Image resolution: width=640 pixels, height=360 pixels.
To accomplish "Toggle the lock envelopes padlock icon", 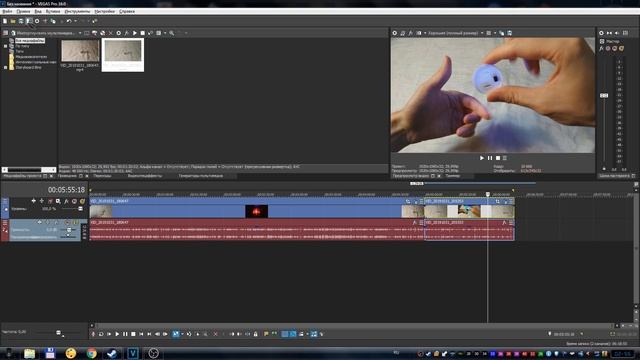I will 256,334.
